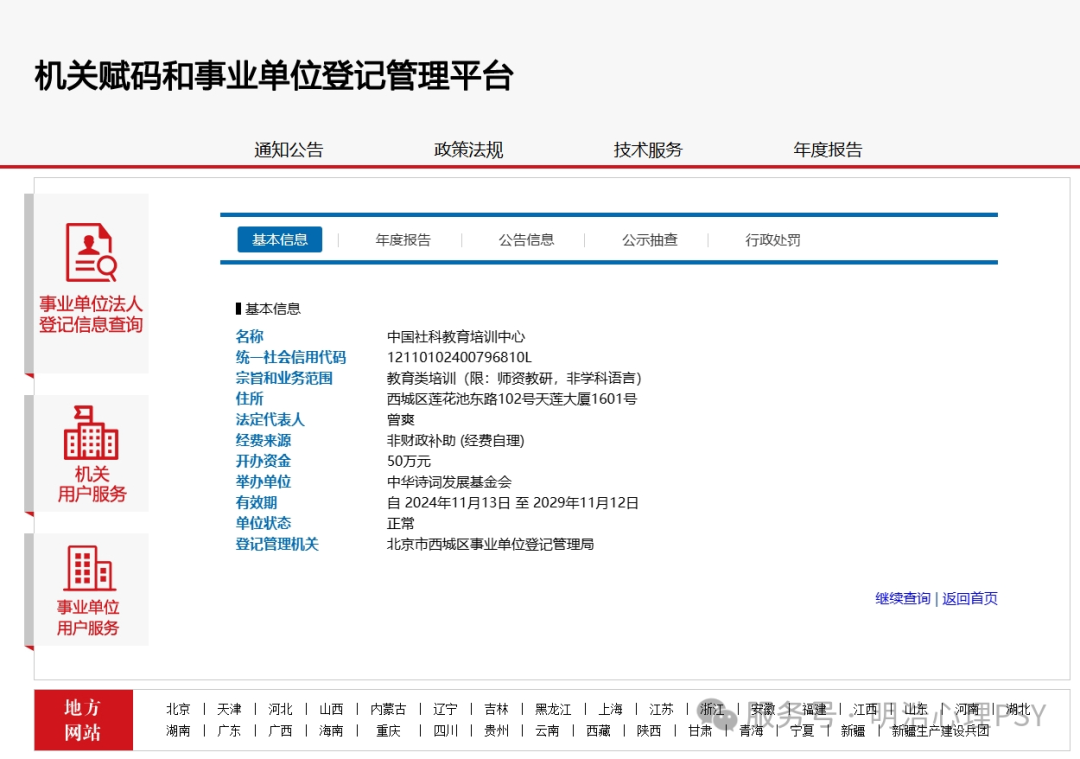Click the 返回首页 link
This screenshot has height=759, width=1080.
970,598
